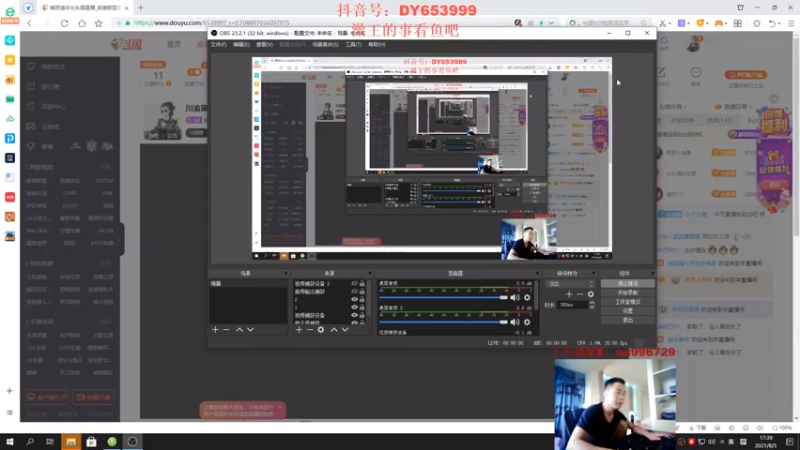Click the PC客户端 button on Douyu page
Viewport: 800px width, 450px height.
(745, 75)
